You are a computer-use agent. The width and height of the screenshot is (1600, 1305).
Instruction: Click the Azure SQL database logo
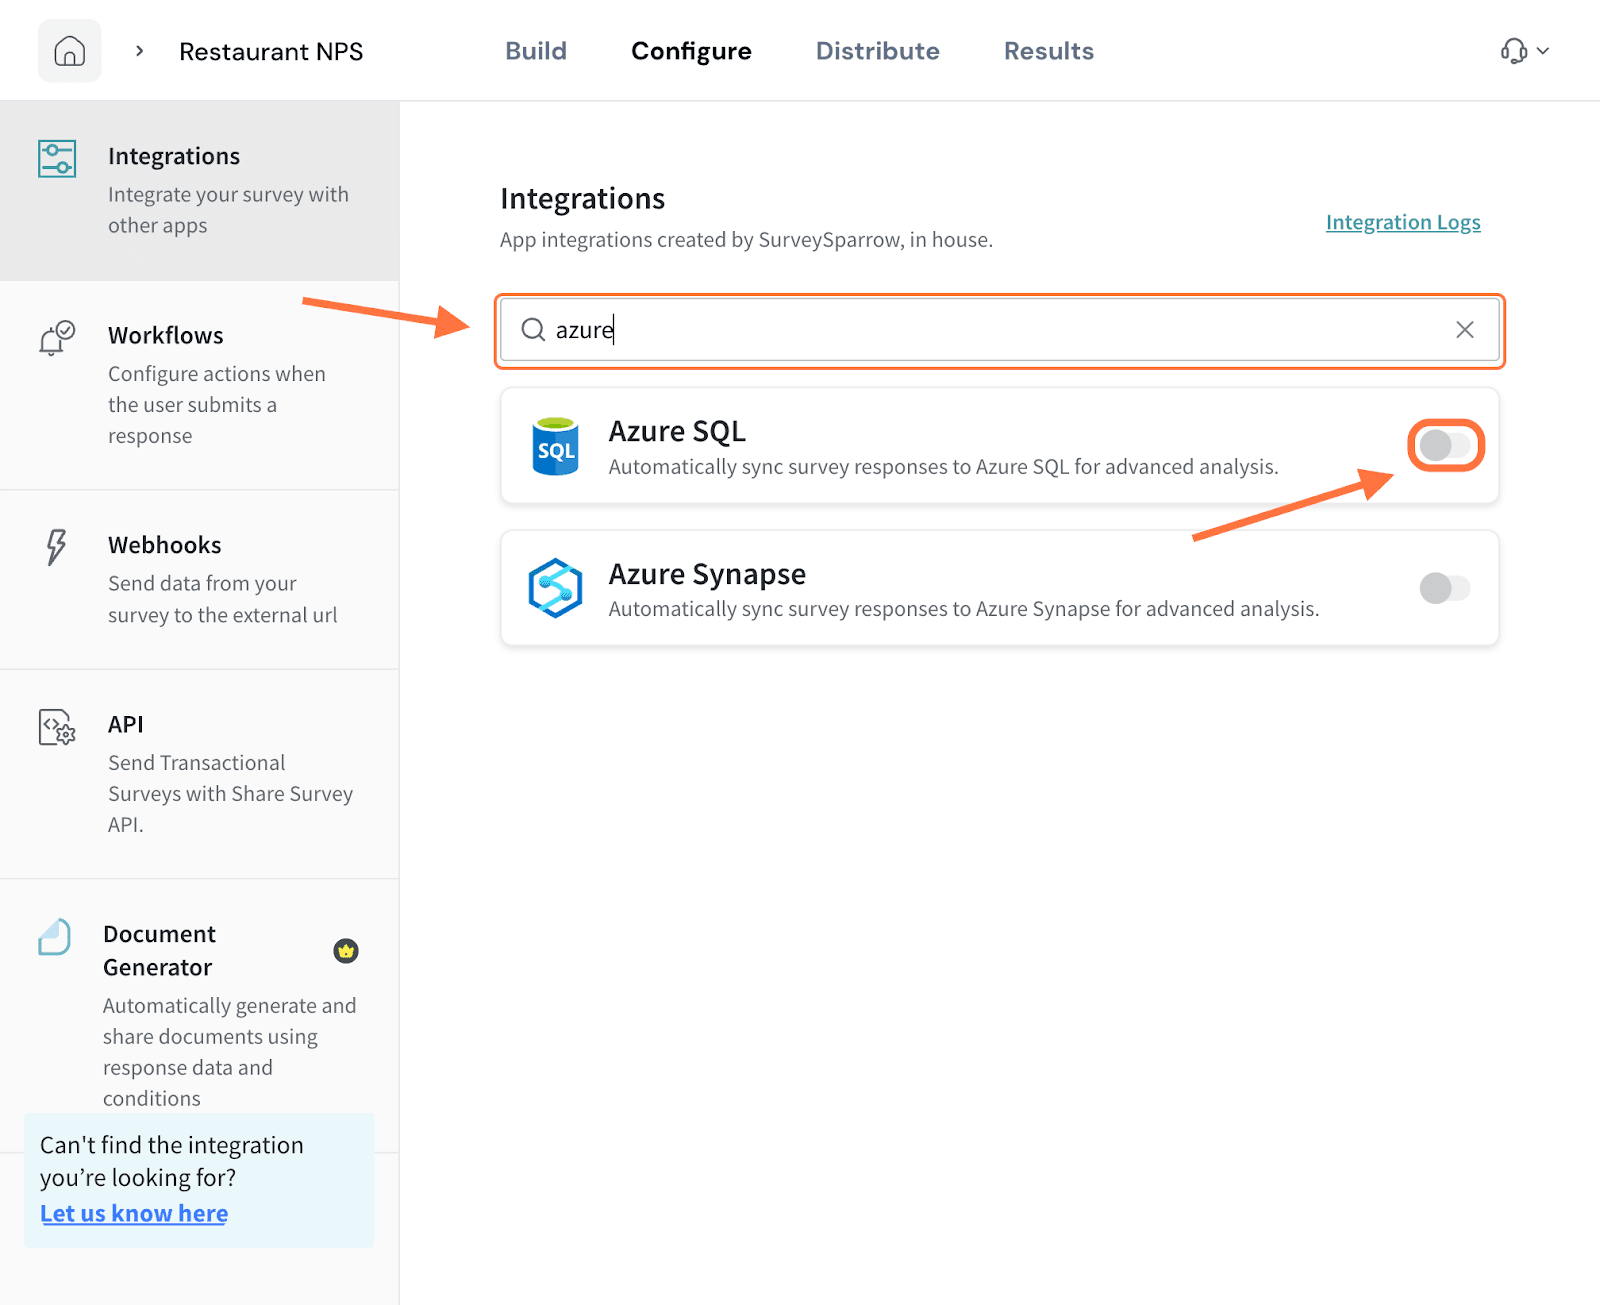(555, 446)
